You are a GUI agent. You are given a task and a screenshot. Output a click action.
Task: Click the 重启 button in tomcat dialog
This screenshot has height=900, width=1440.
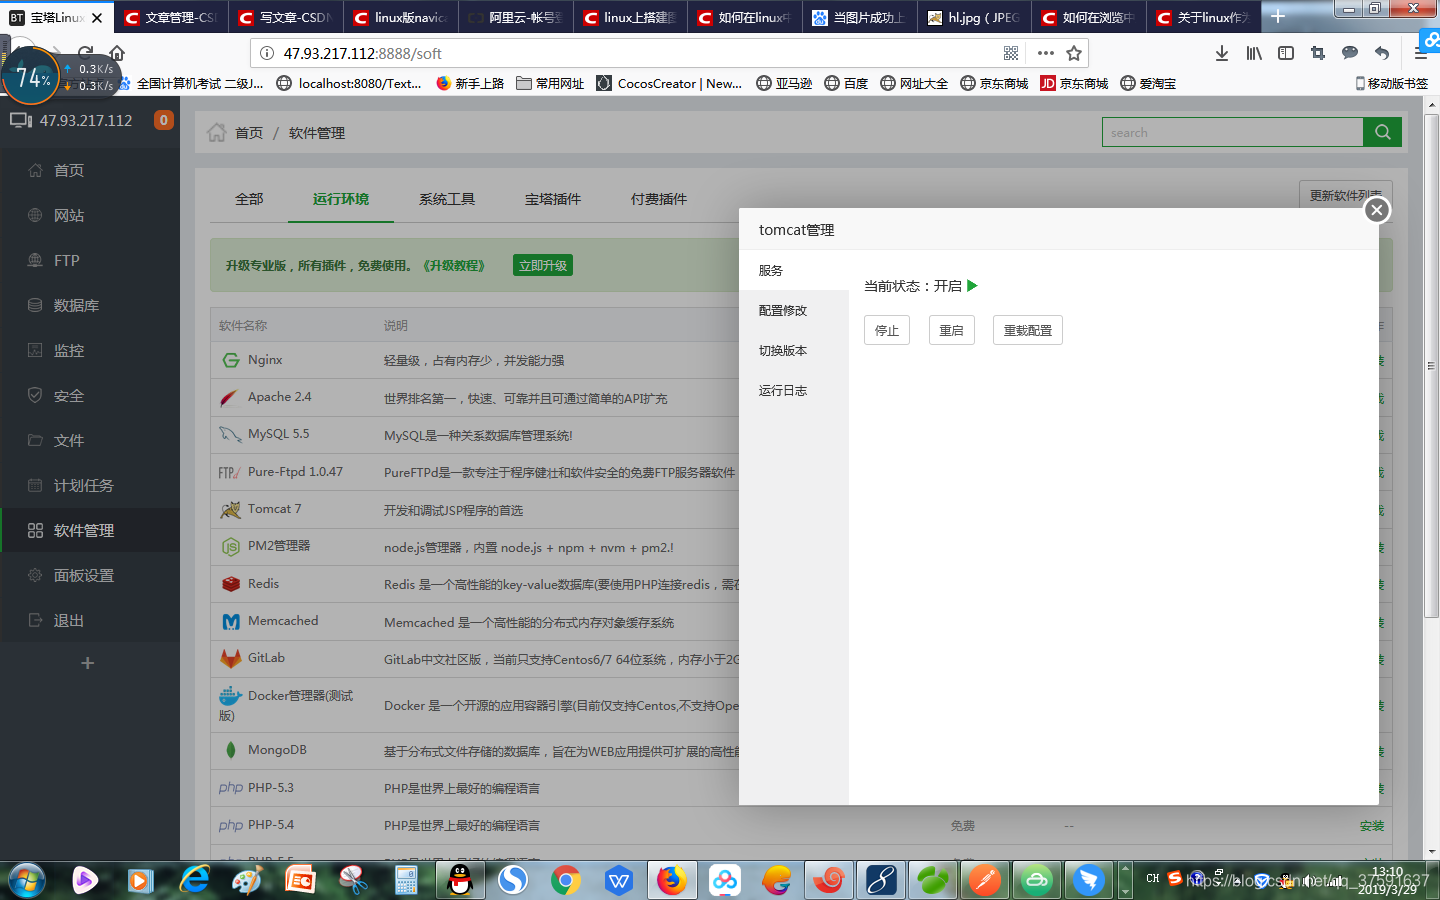(x=951, y=330)
